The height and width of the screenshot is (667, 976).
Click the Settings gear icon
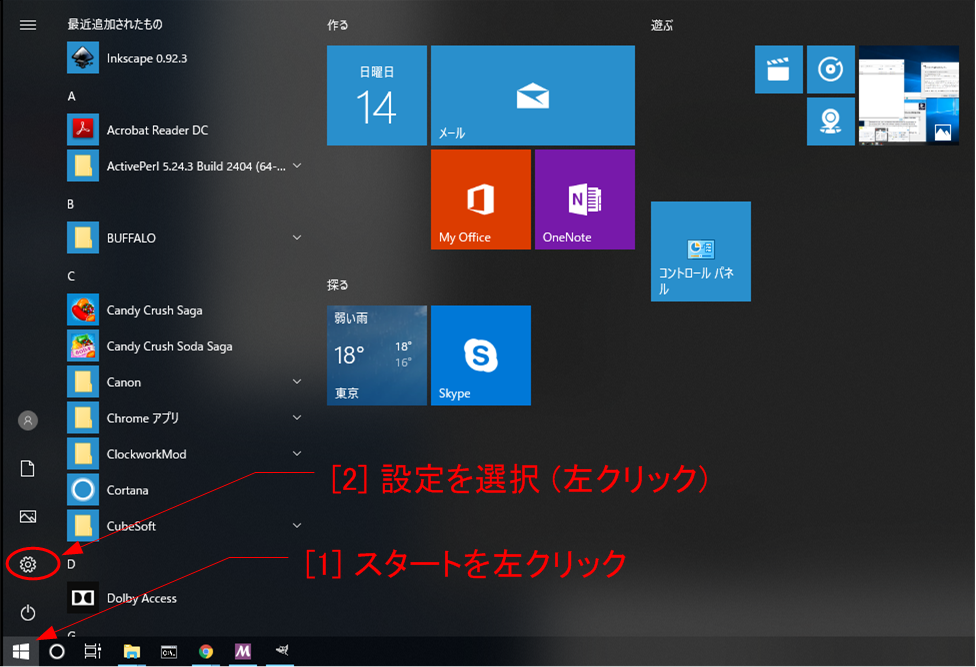point(28,564)
